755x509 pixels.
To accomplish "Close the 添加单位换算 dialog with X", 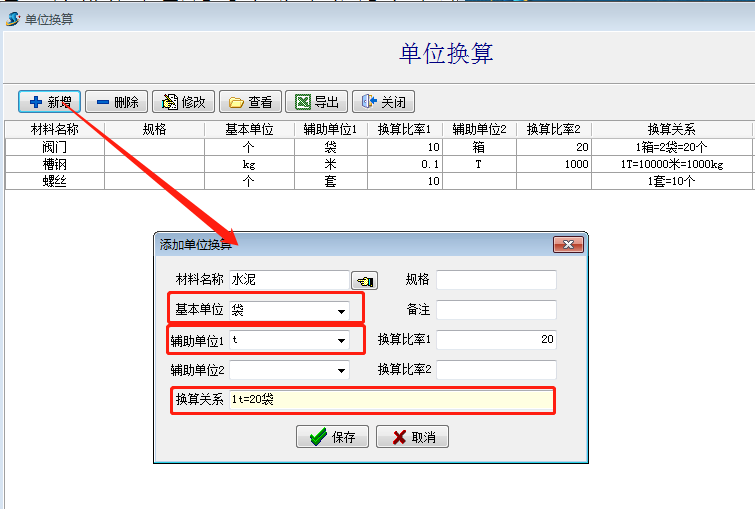I will point(569,244).
